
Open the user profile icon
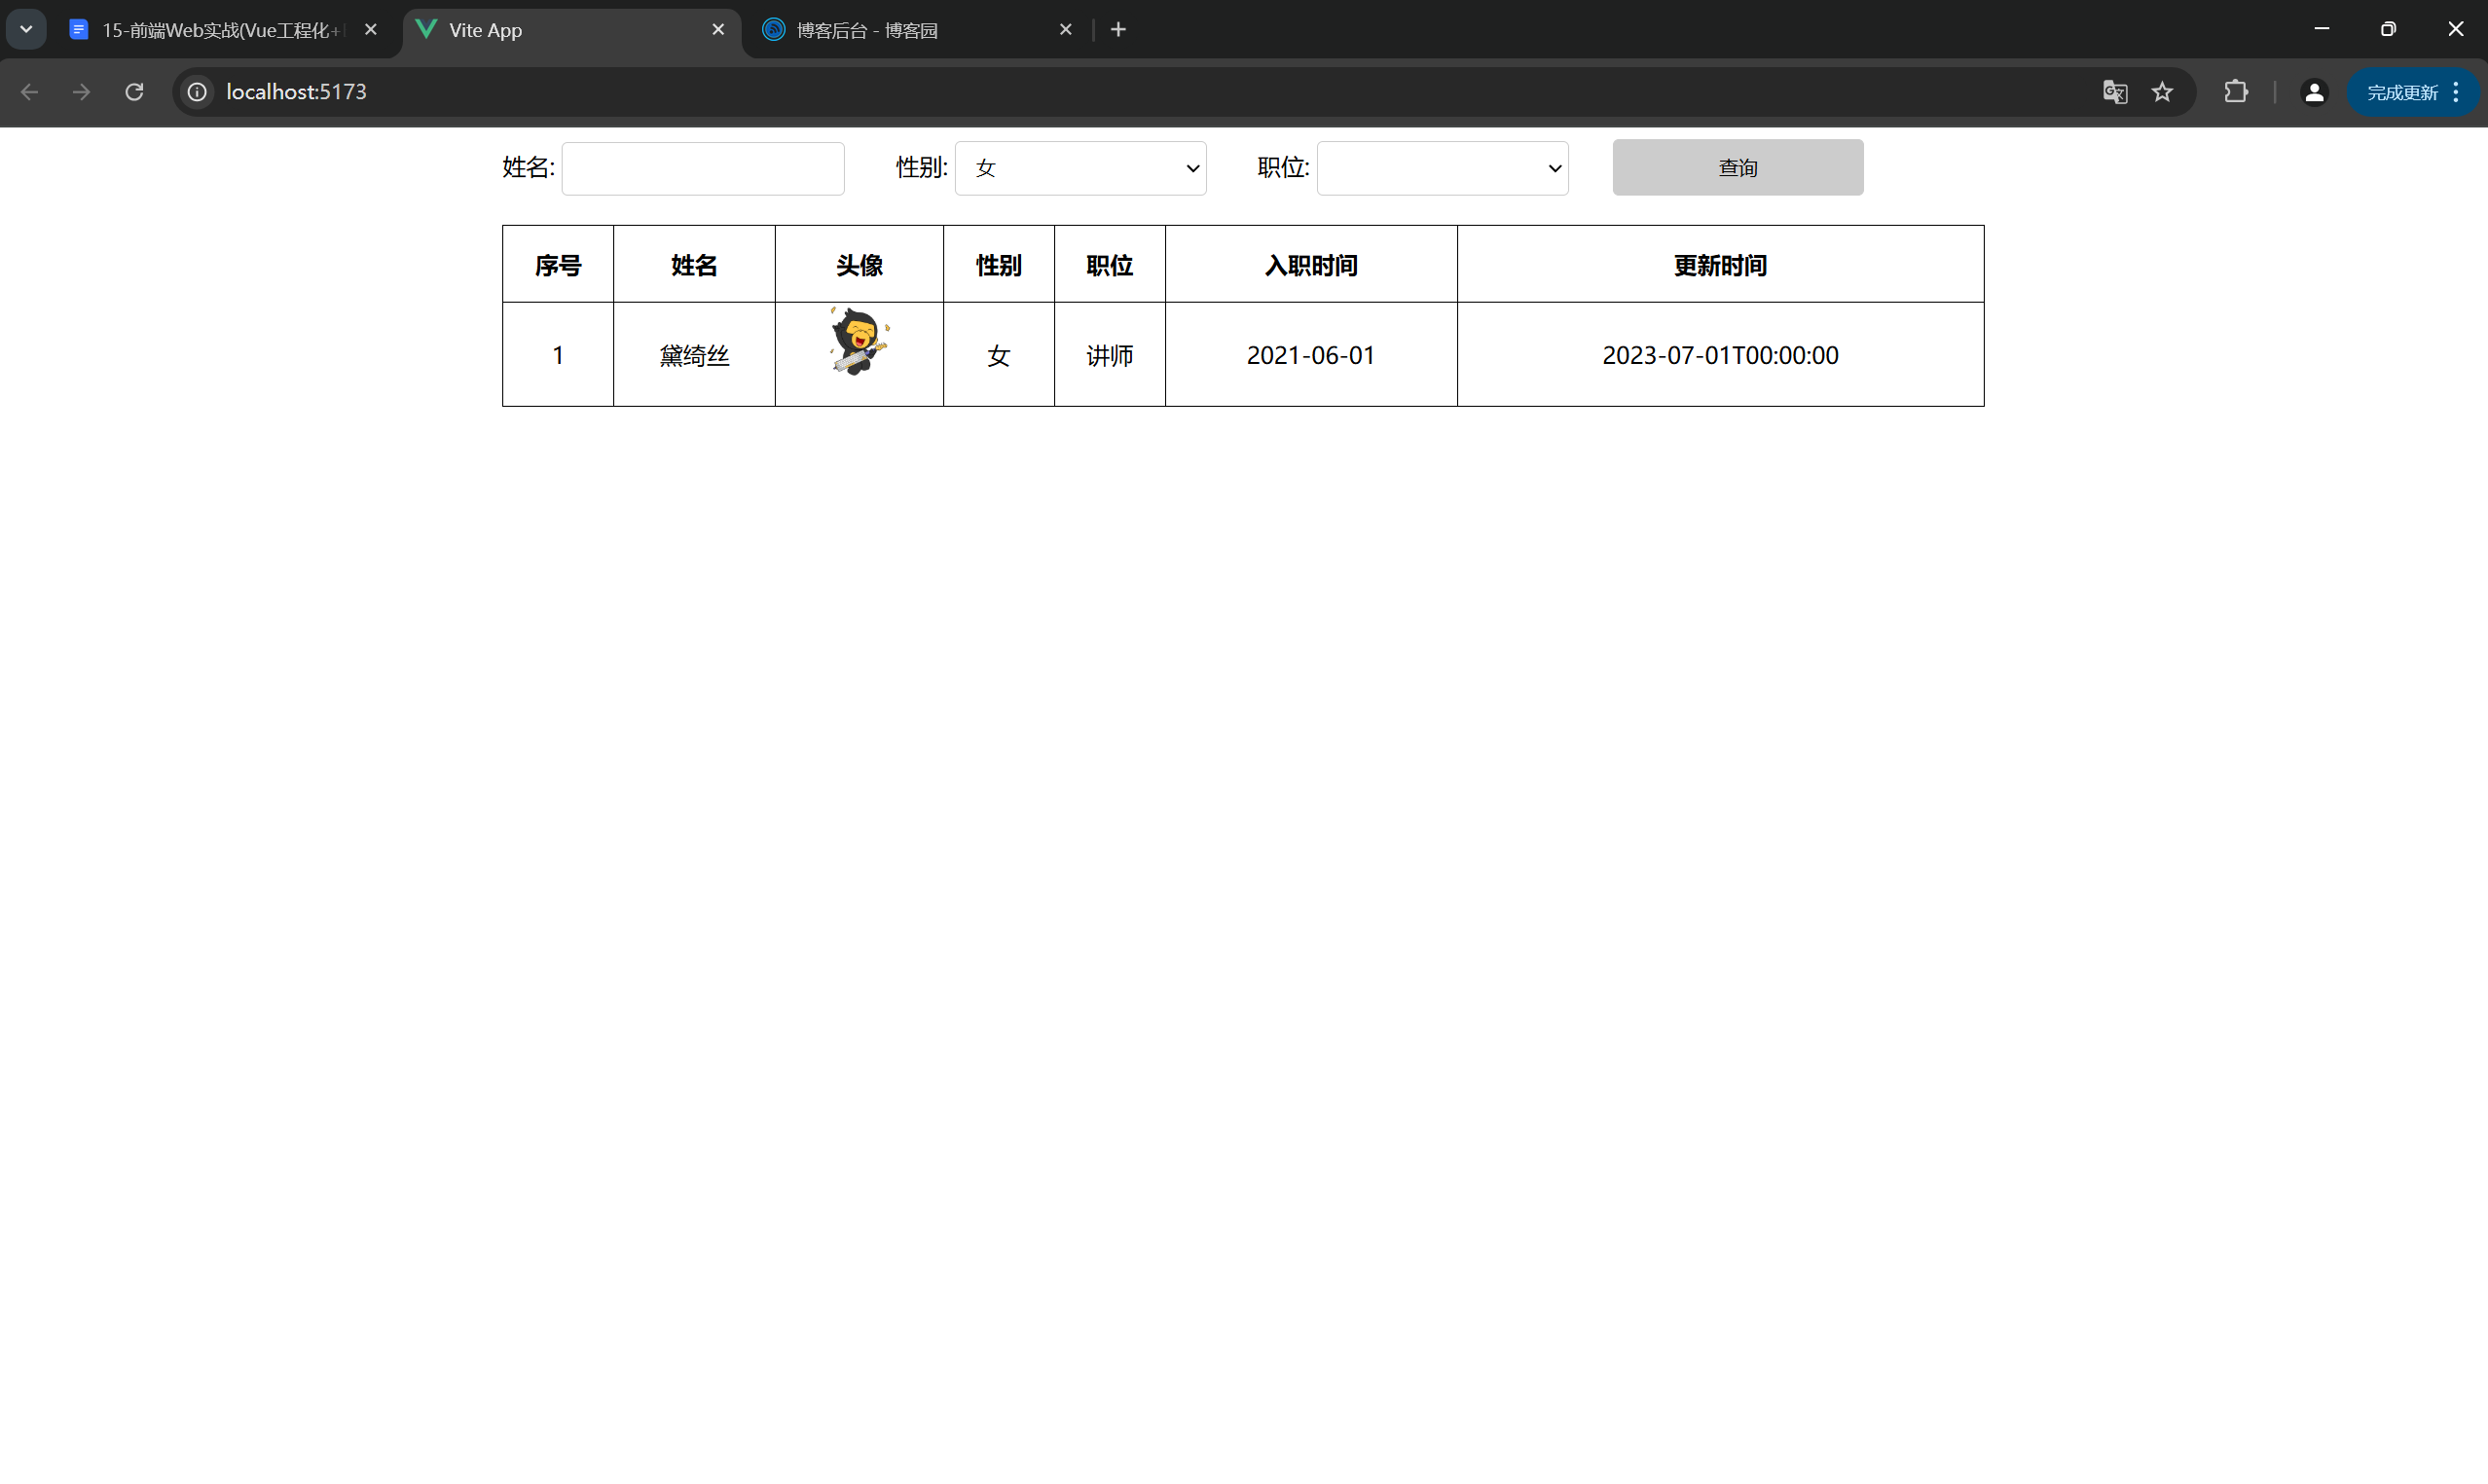[2314, 92]
